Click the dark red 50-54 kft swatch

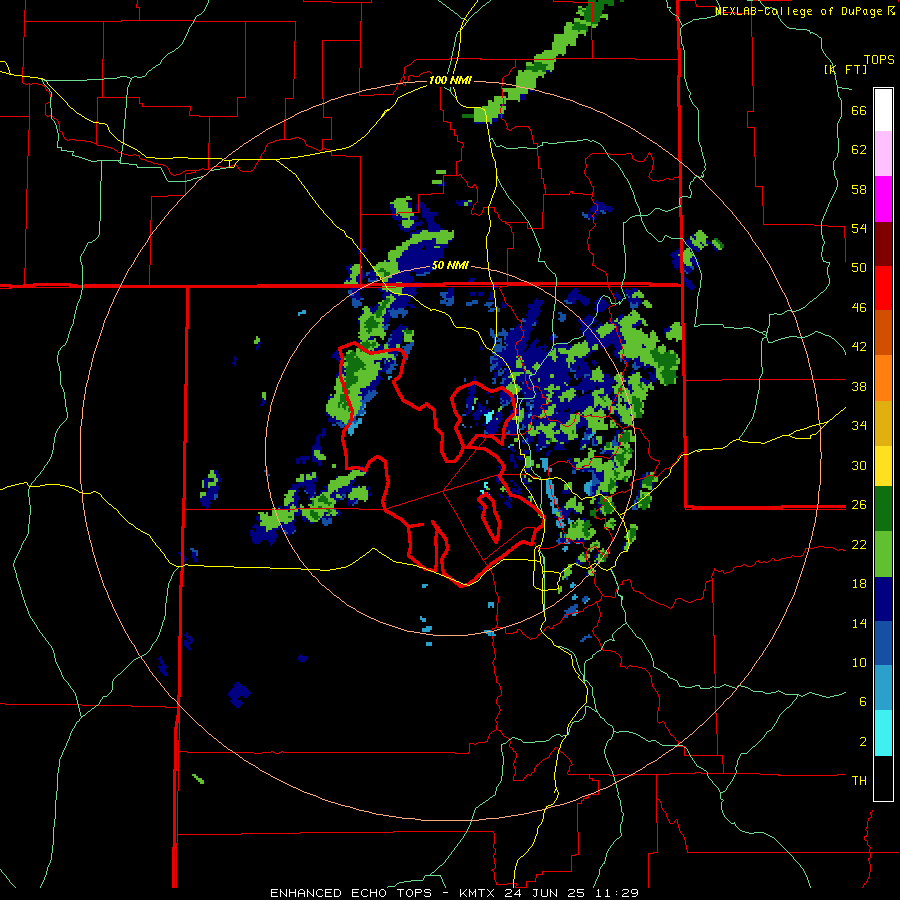(x=883, y=244)
